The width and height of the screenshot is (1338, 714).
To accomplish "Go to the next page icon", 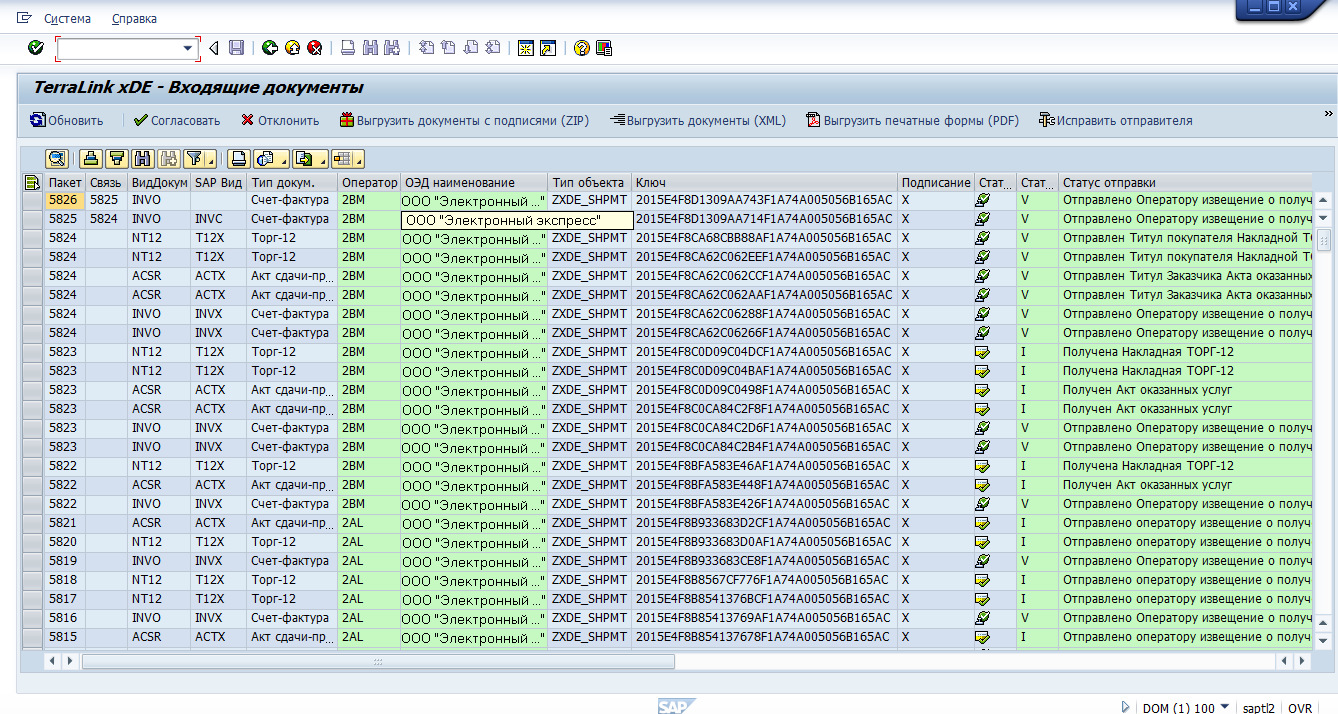I will (x=470, y=48).
